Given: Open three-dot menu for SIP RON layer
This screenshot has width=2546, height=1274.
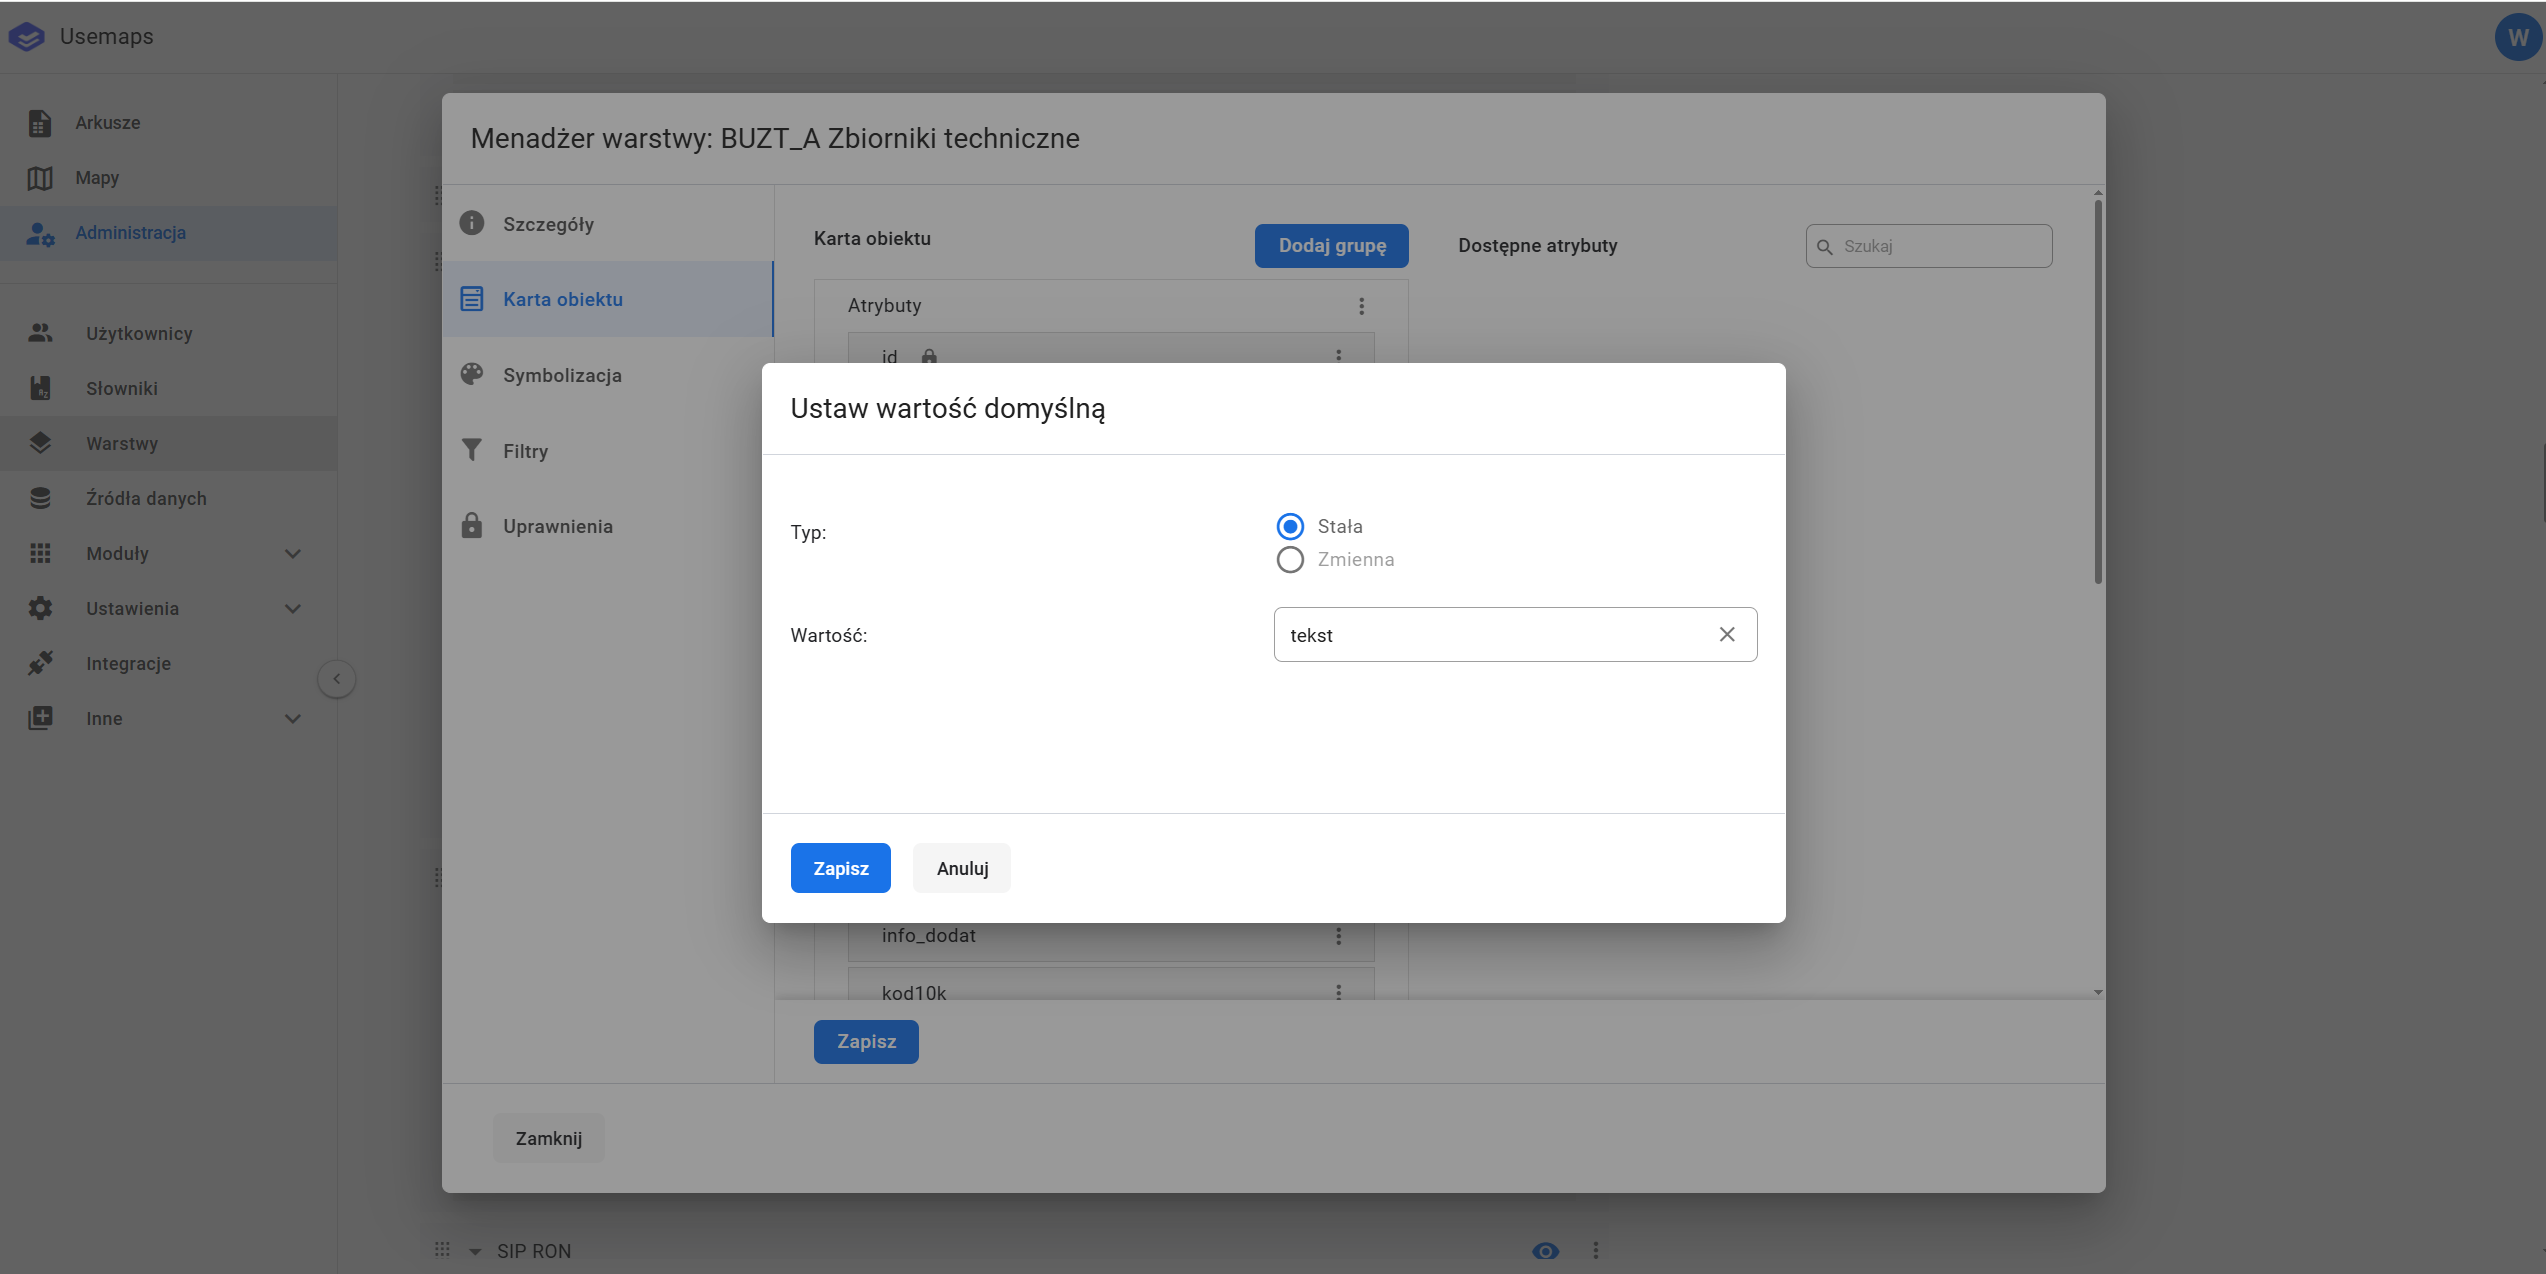Looking at the screenshot, I should pyautogui.click(x=1595, y=1250).
